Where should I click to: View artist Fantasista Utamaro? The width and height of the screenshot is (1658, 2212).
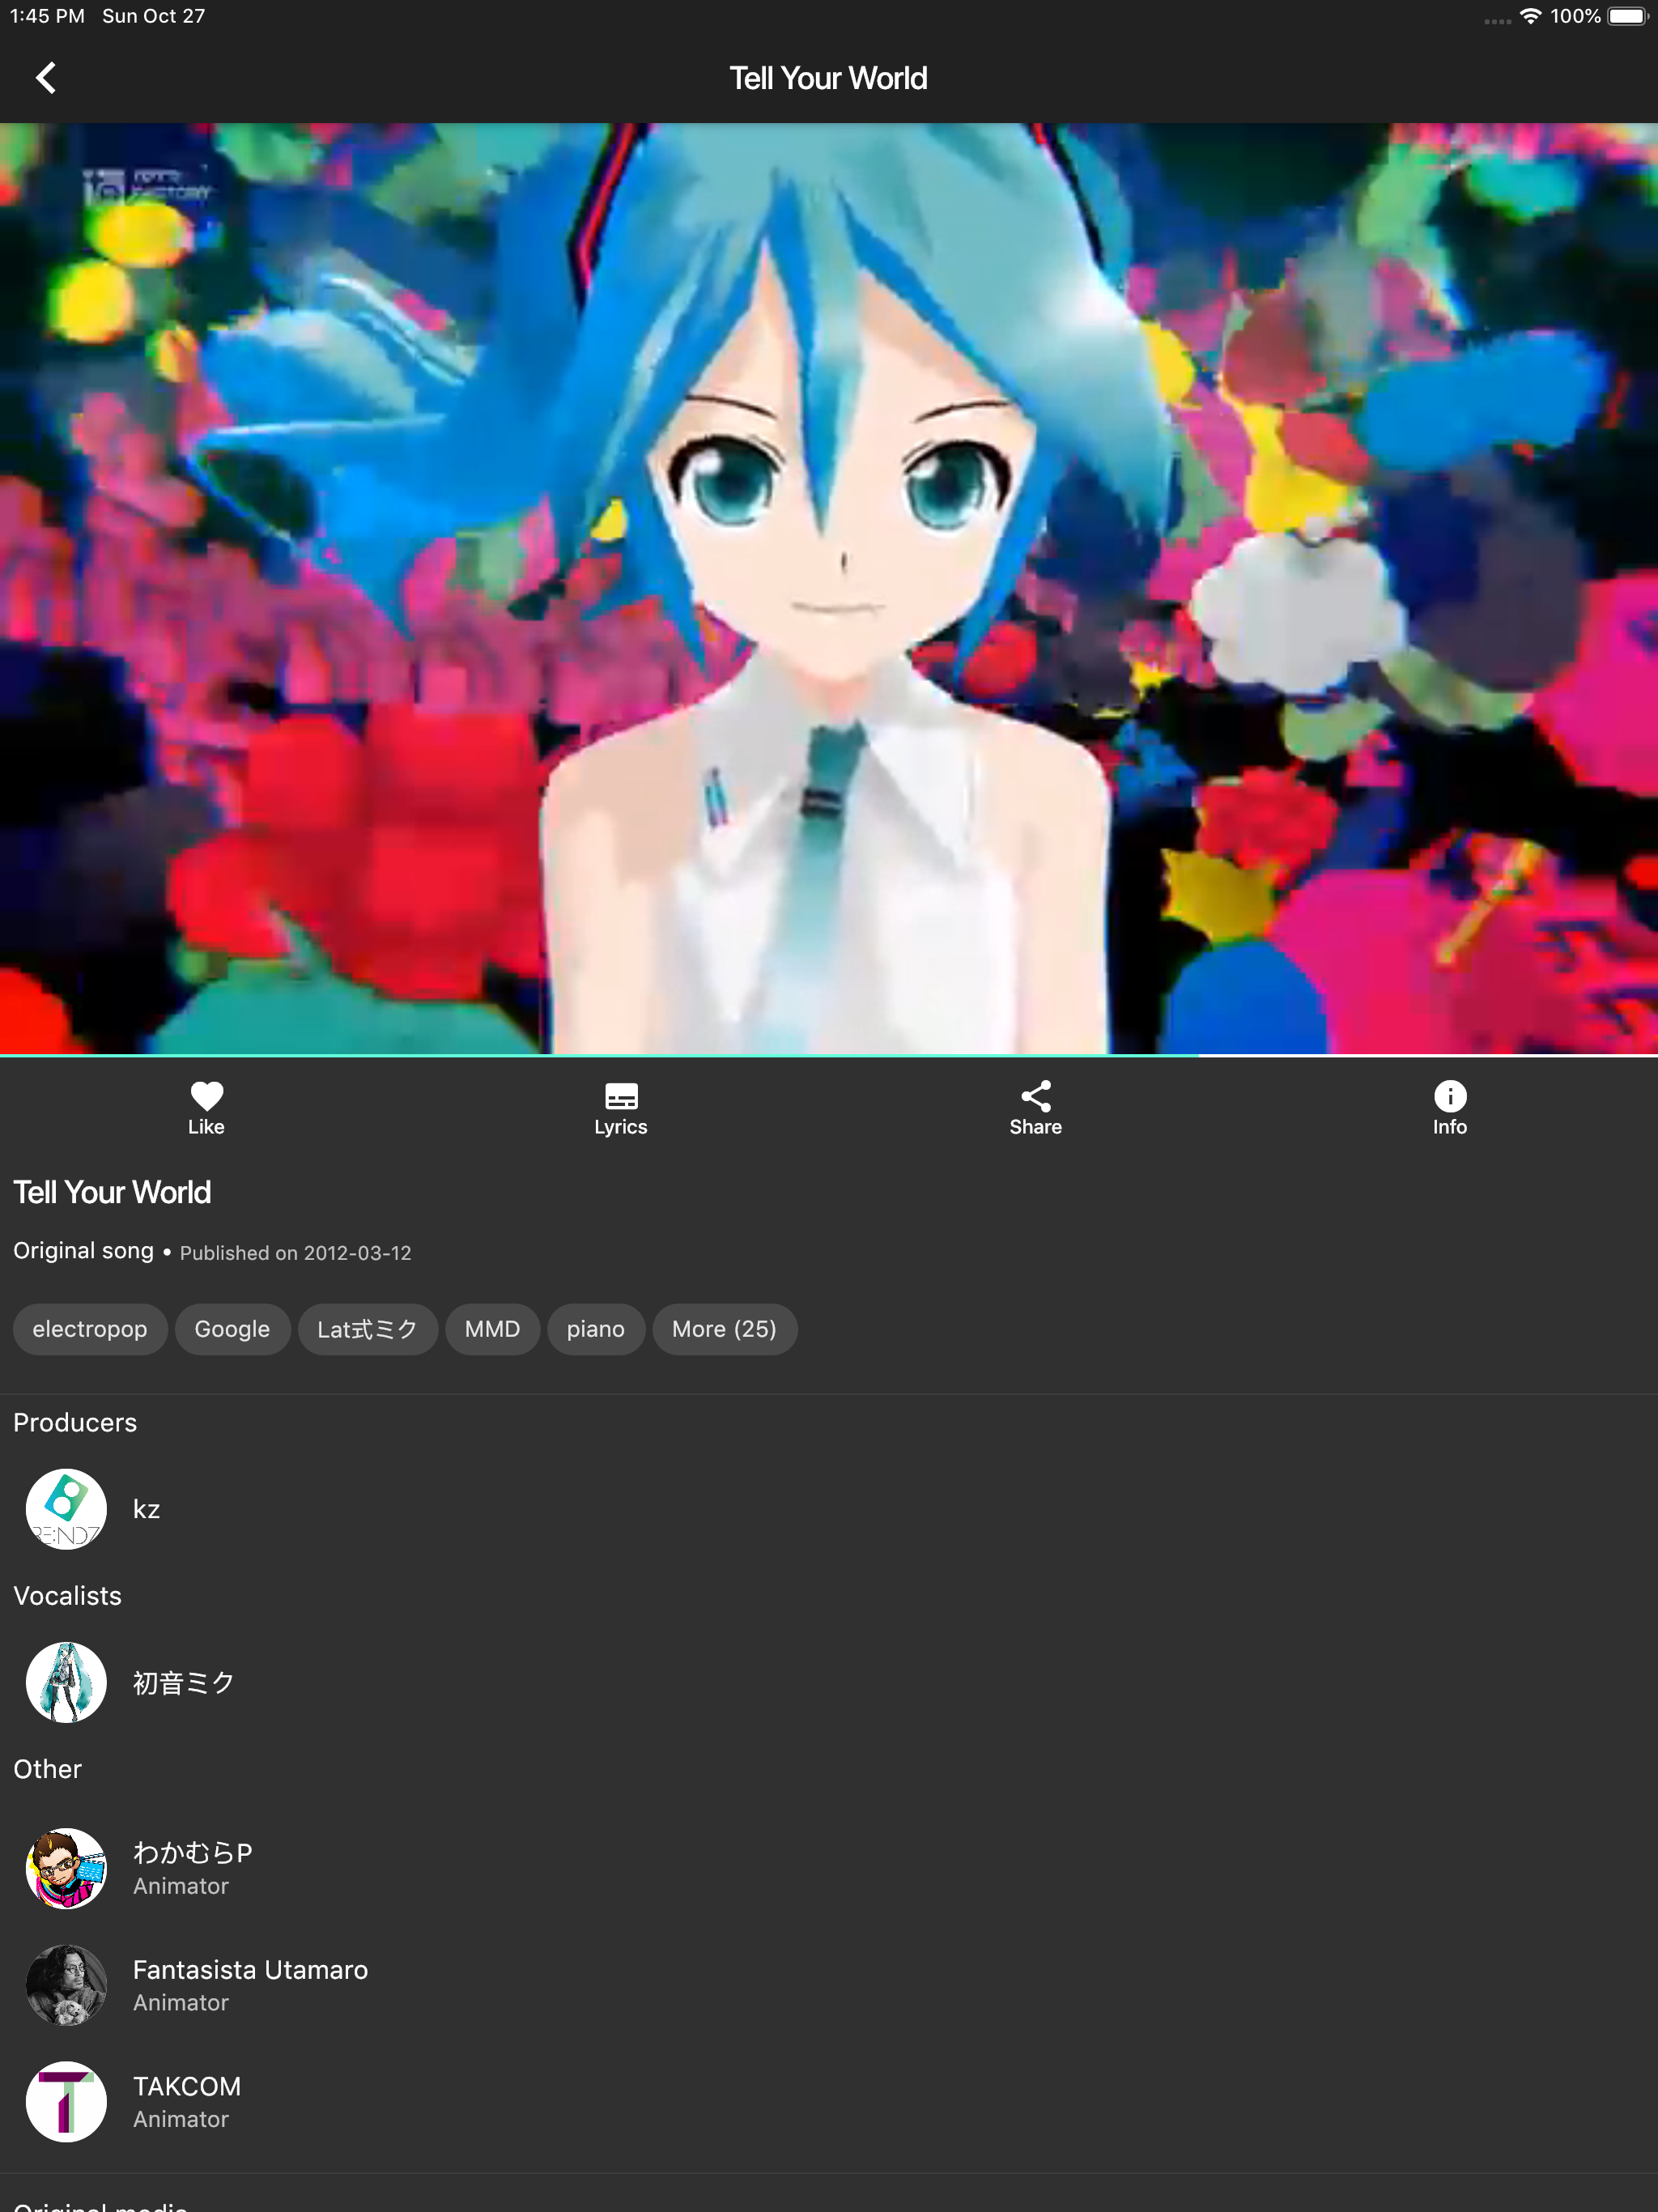pyautogui.click(x=250, y=1970)
